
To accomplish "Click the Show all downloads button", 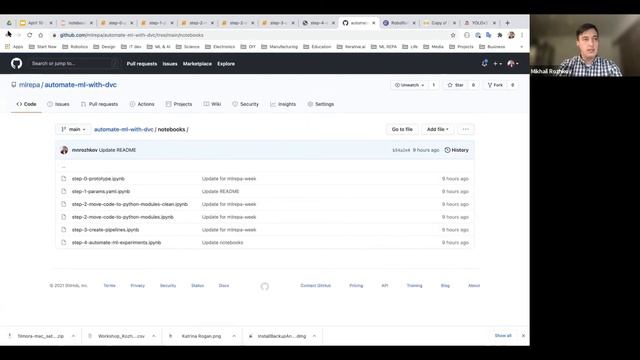I will tap(503, 336).
